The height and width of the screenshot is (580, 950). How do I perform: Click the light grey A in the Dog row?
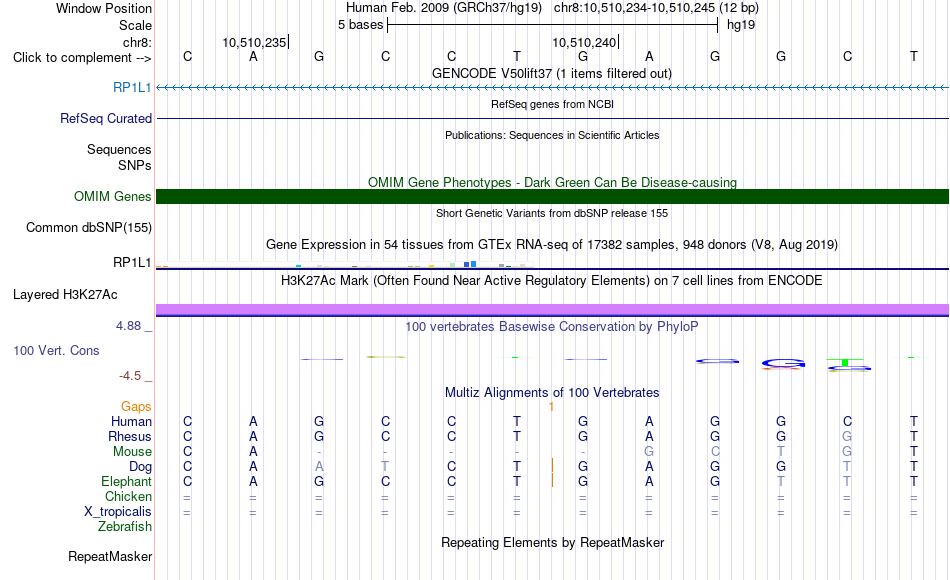pos(319,467)
